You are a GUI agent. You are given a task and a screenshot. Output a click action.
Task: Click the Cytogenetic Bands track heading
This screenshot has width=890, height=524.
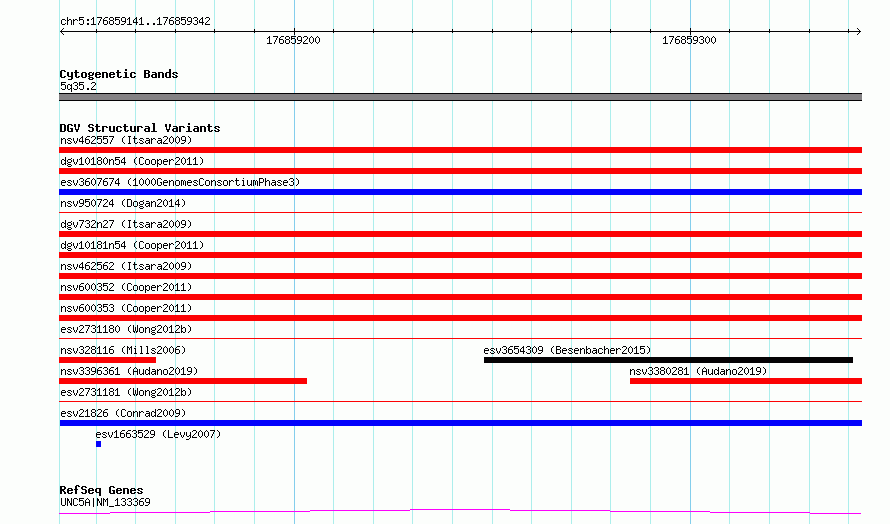click(119, 74)
